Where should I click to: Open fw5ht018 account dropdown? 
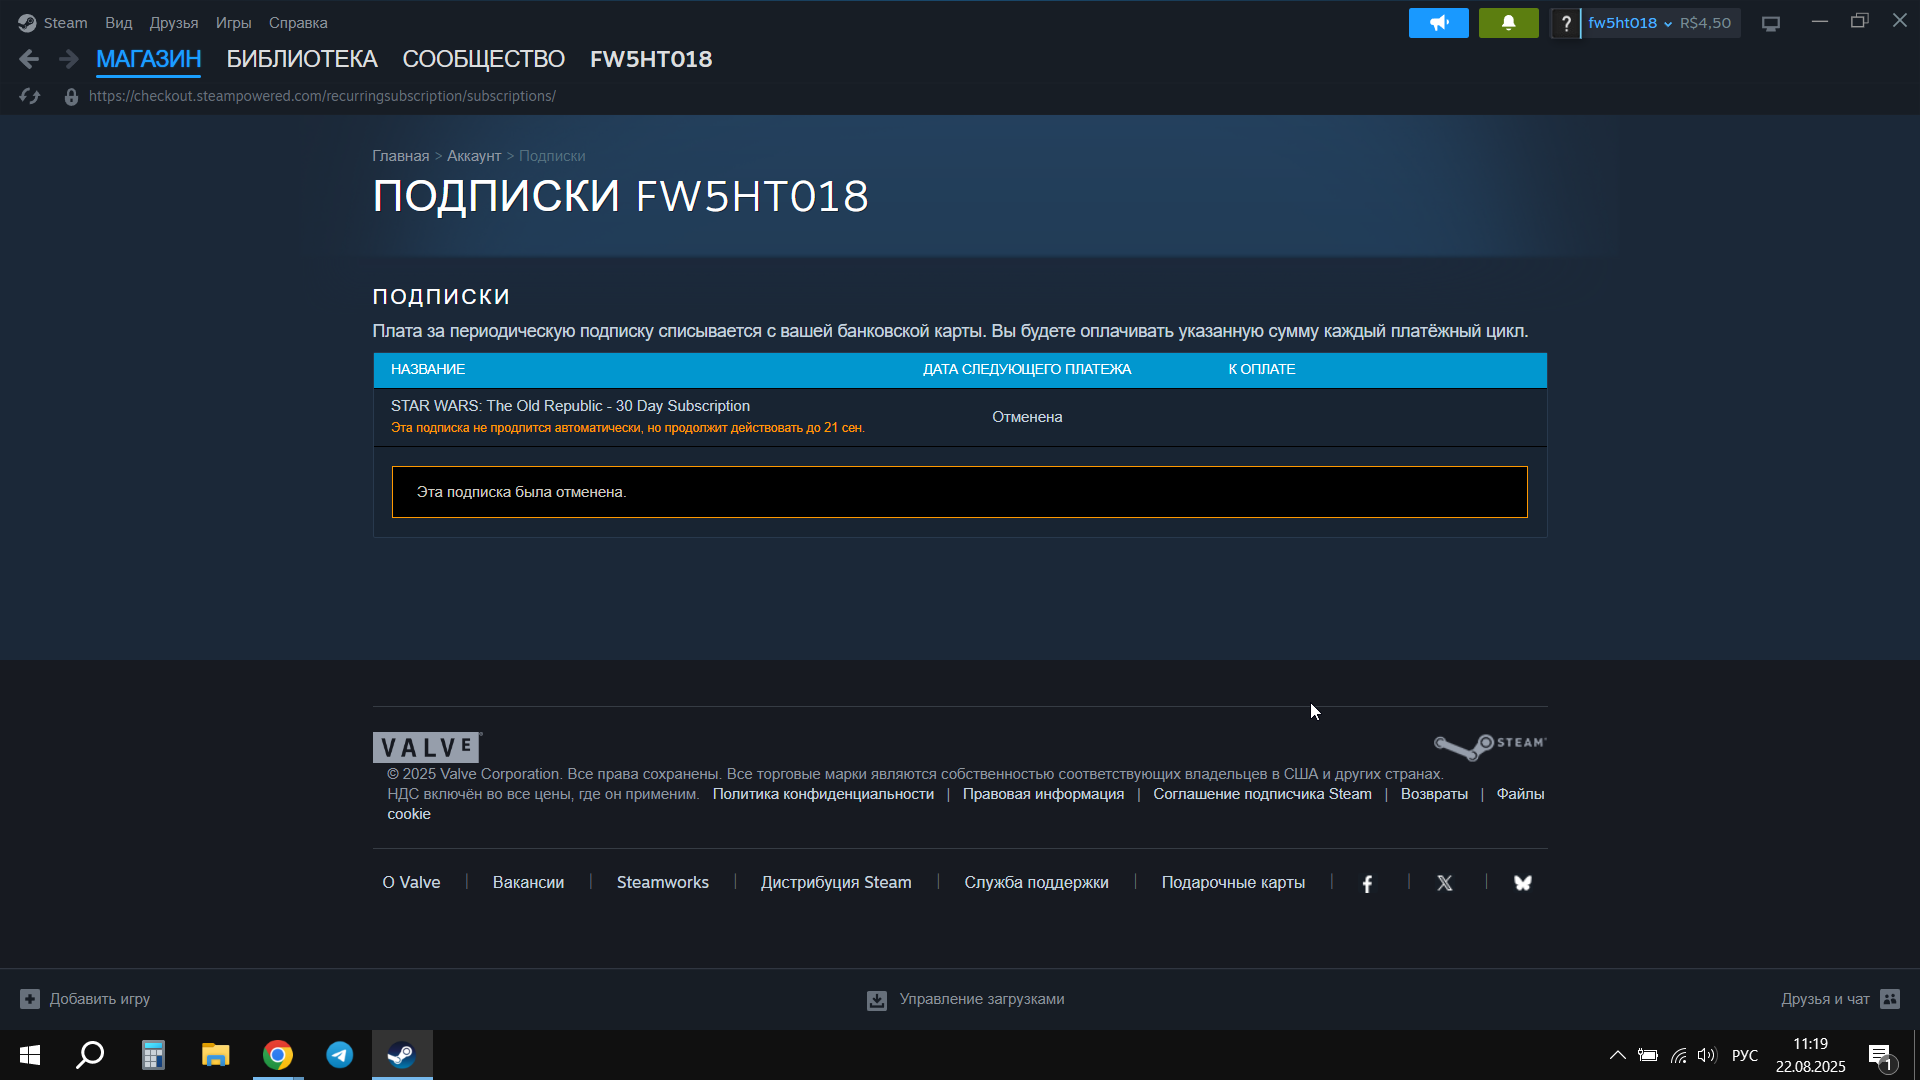pyautogui.click(x=1630, y=23)
